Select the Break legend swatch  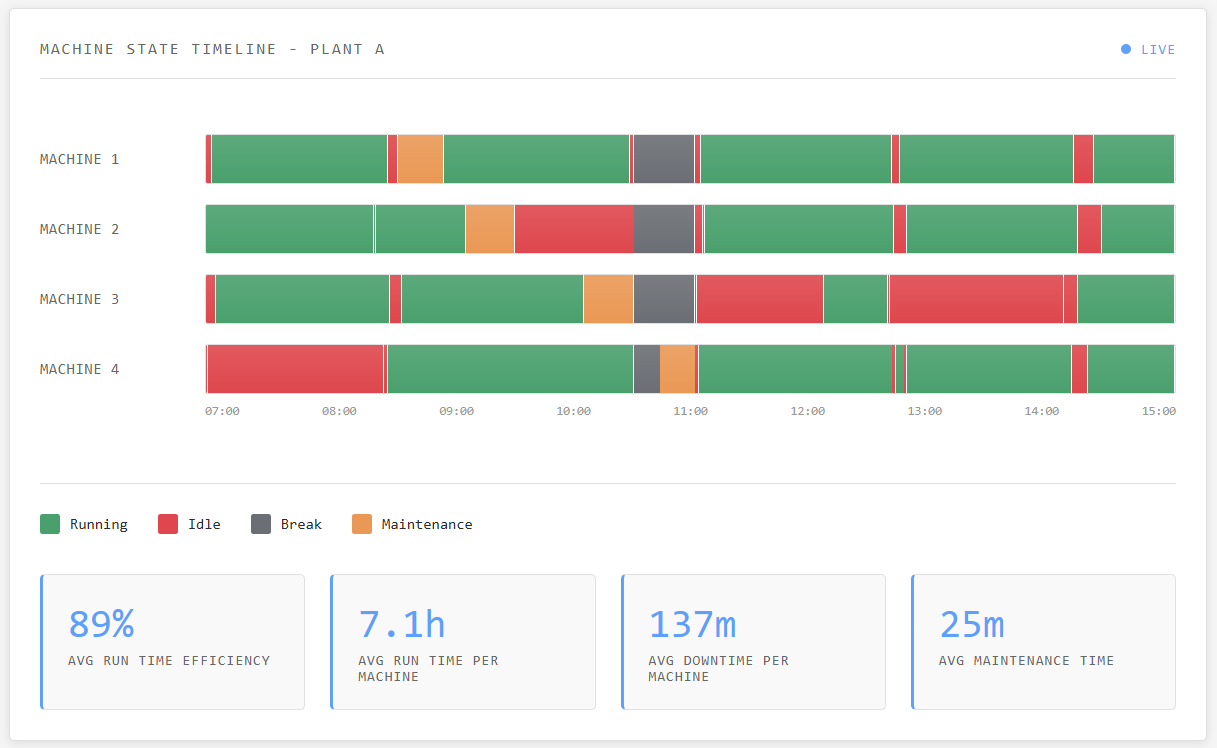(260, 523)
